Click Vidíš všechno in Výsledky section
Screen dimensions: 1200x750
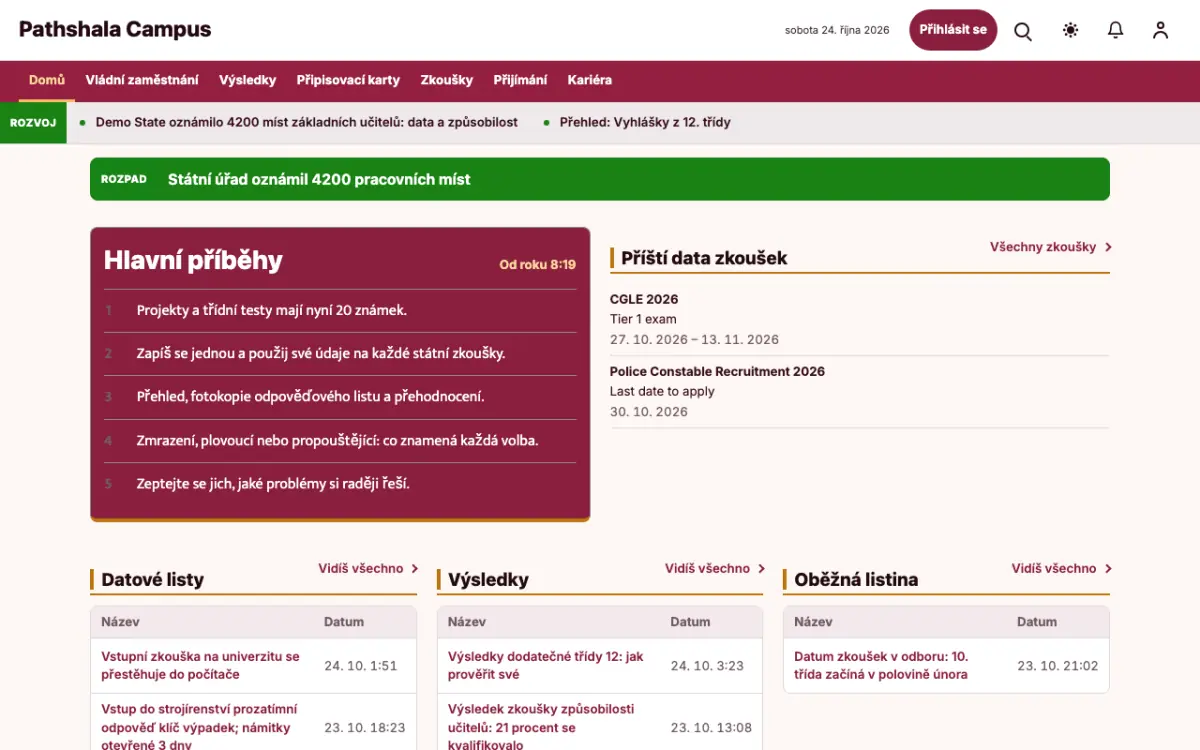point(715,568)
